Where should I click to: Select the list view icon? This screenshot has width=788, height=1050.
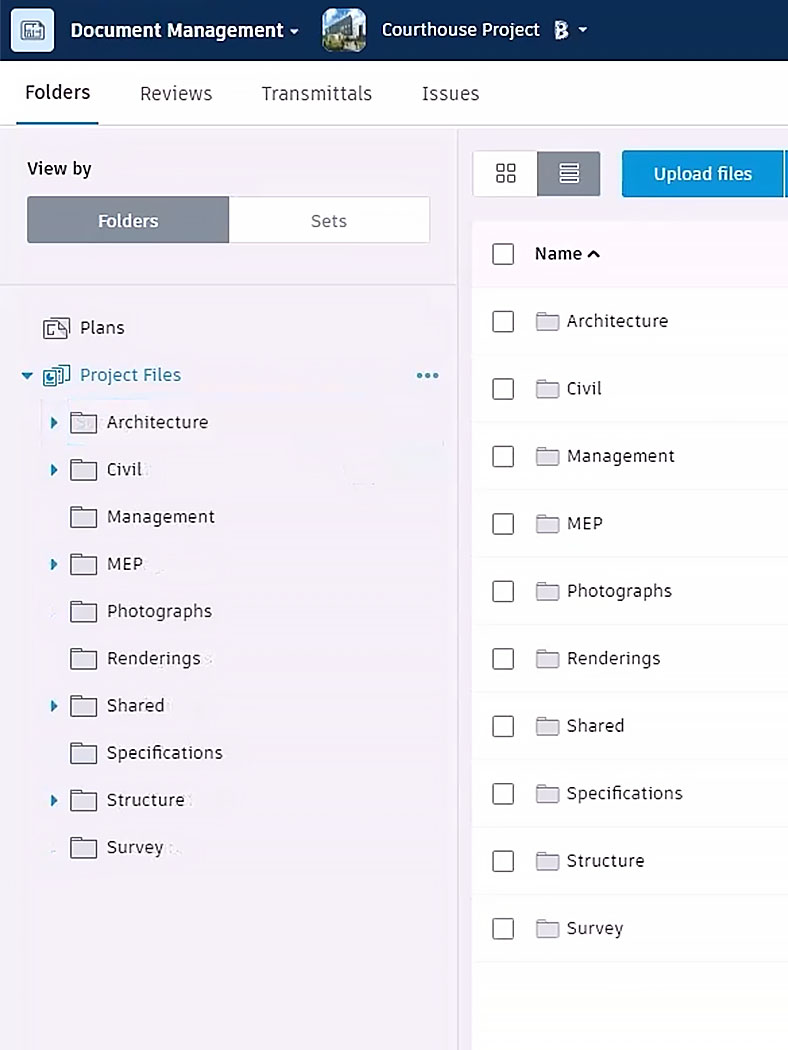[568, 173]
